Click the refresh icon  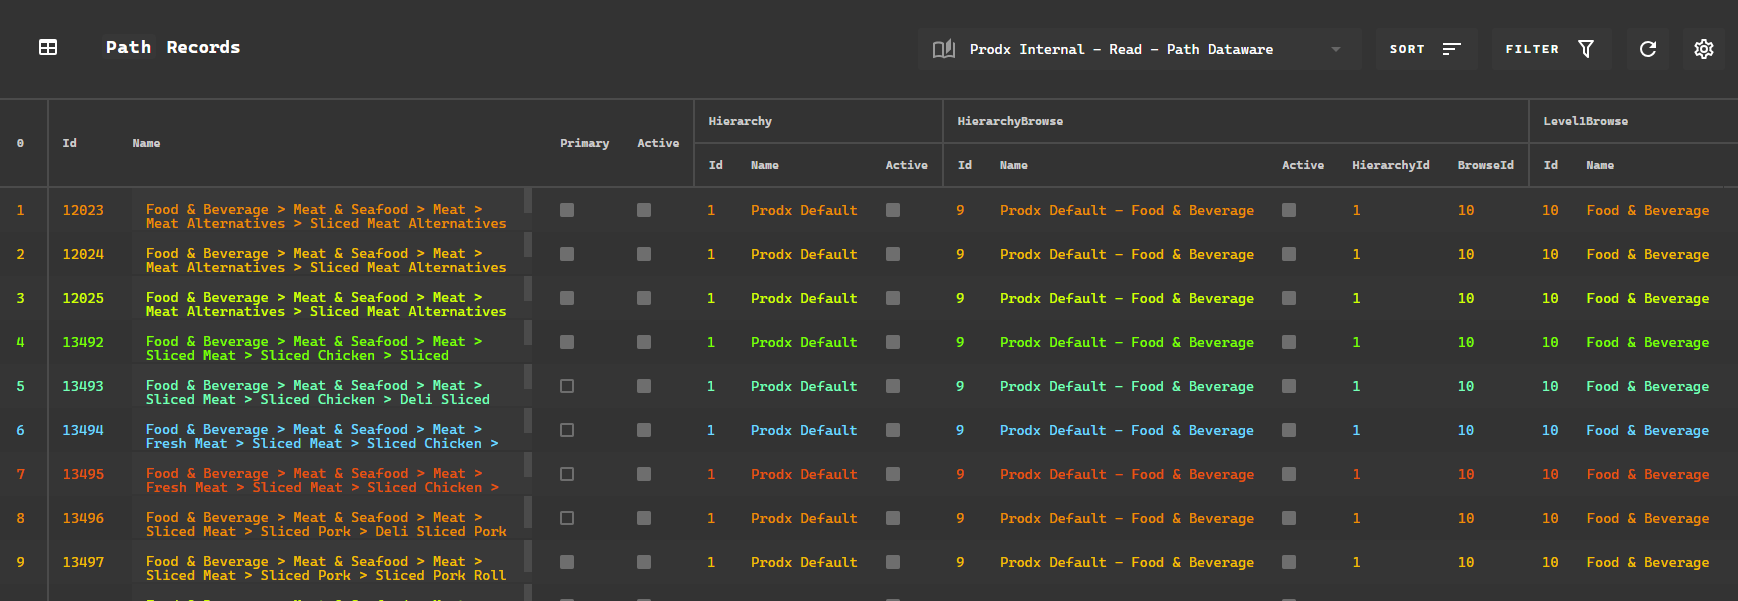click(x=1648, y=49)
